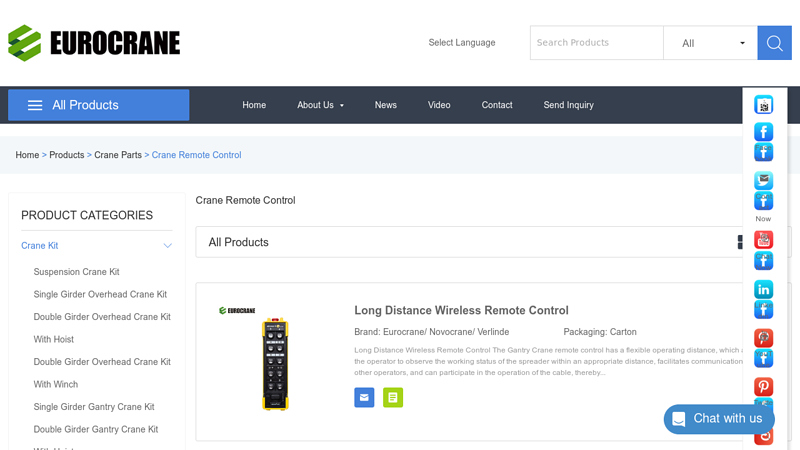Open Double Girder Overhead Crane Kit With Winch
Image resolution: width=800 pixels, height=450 pixels.
tap(102, 373)
